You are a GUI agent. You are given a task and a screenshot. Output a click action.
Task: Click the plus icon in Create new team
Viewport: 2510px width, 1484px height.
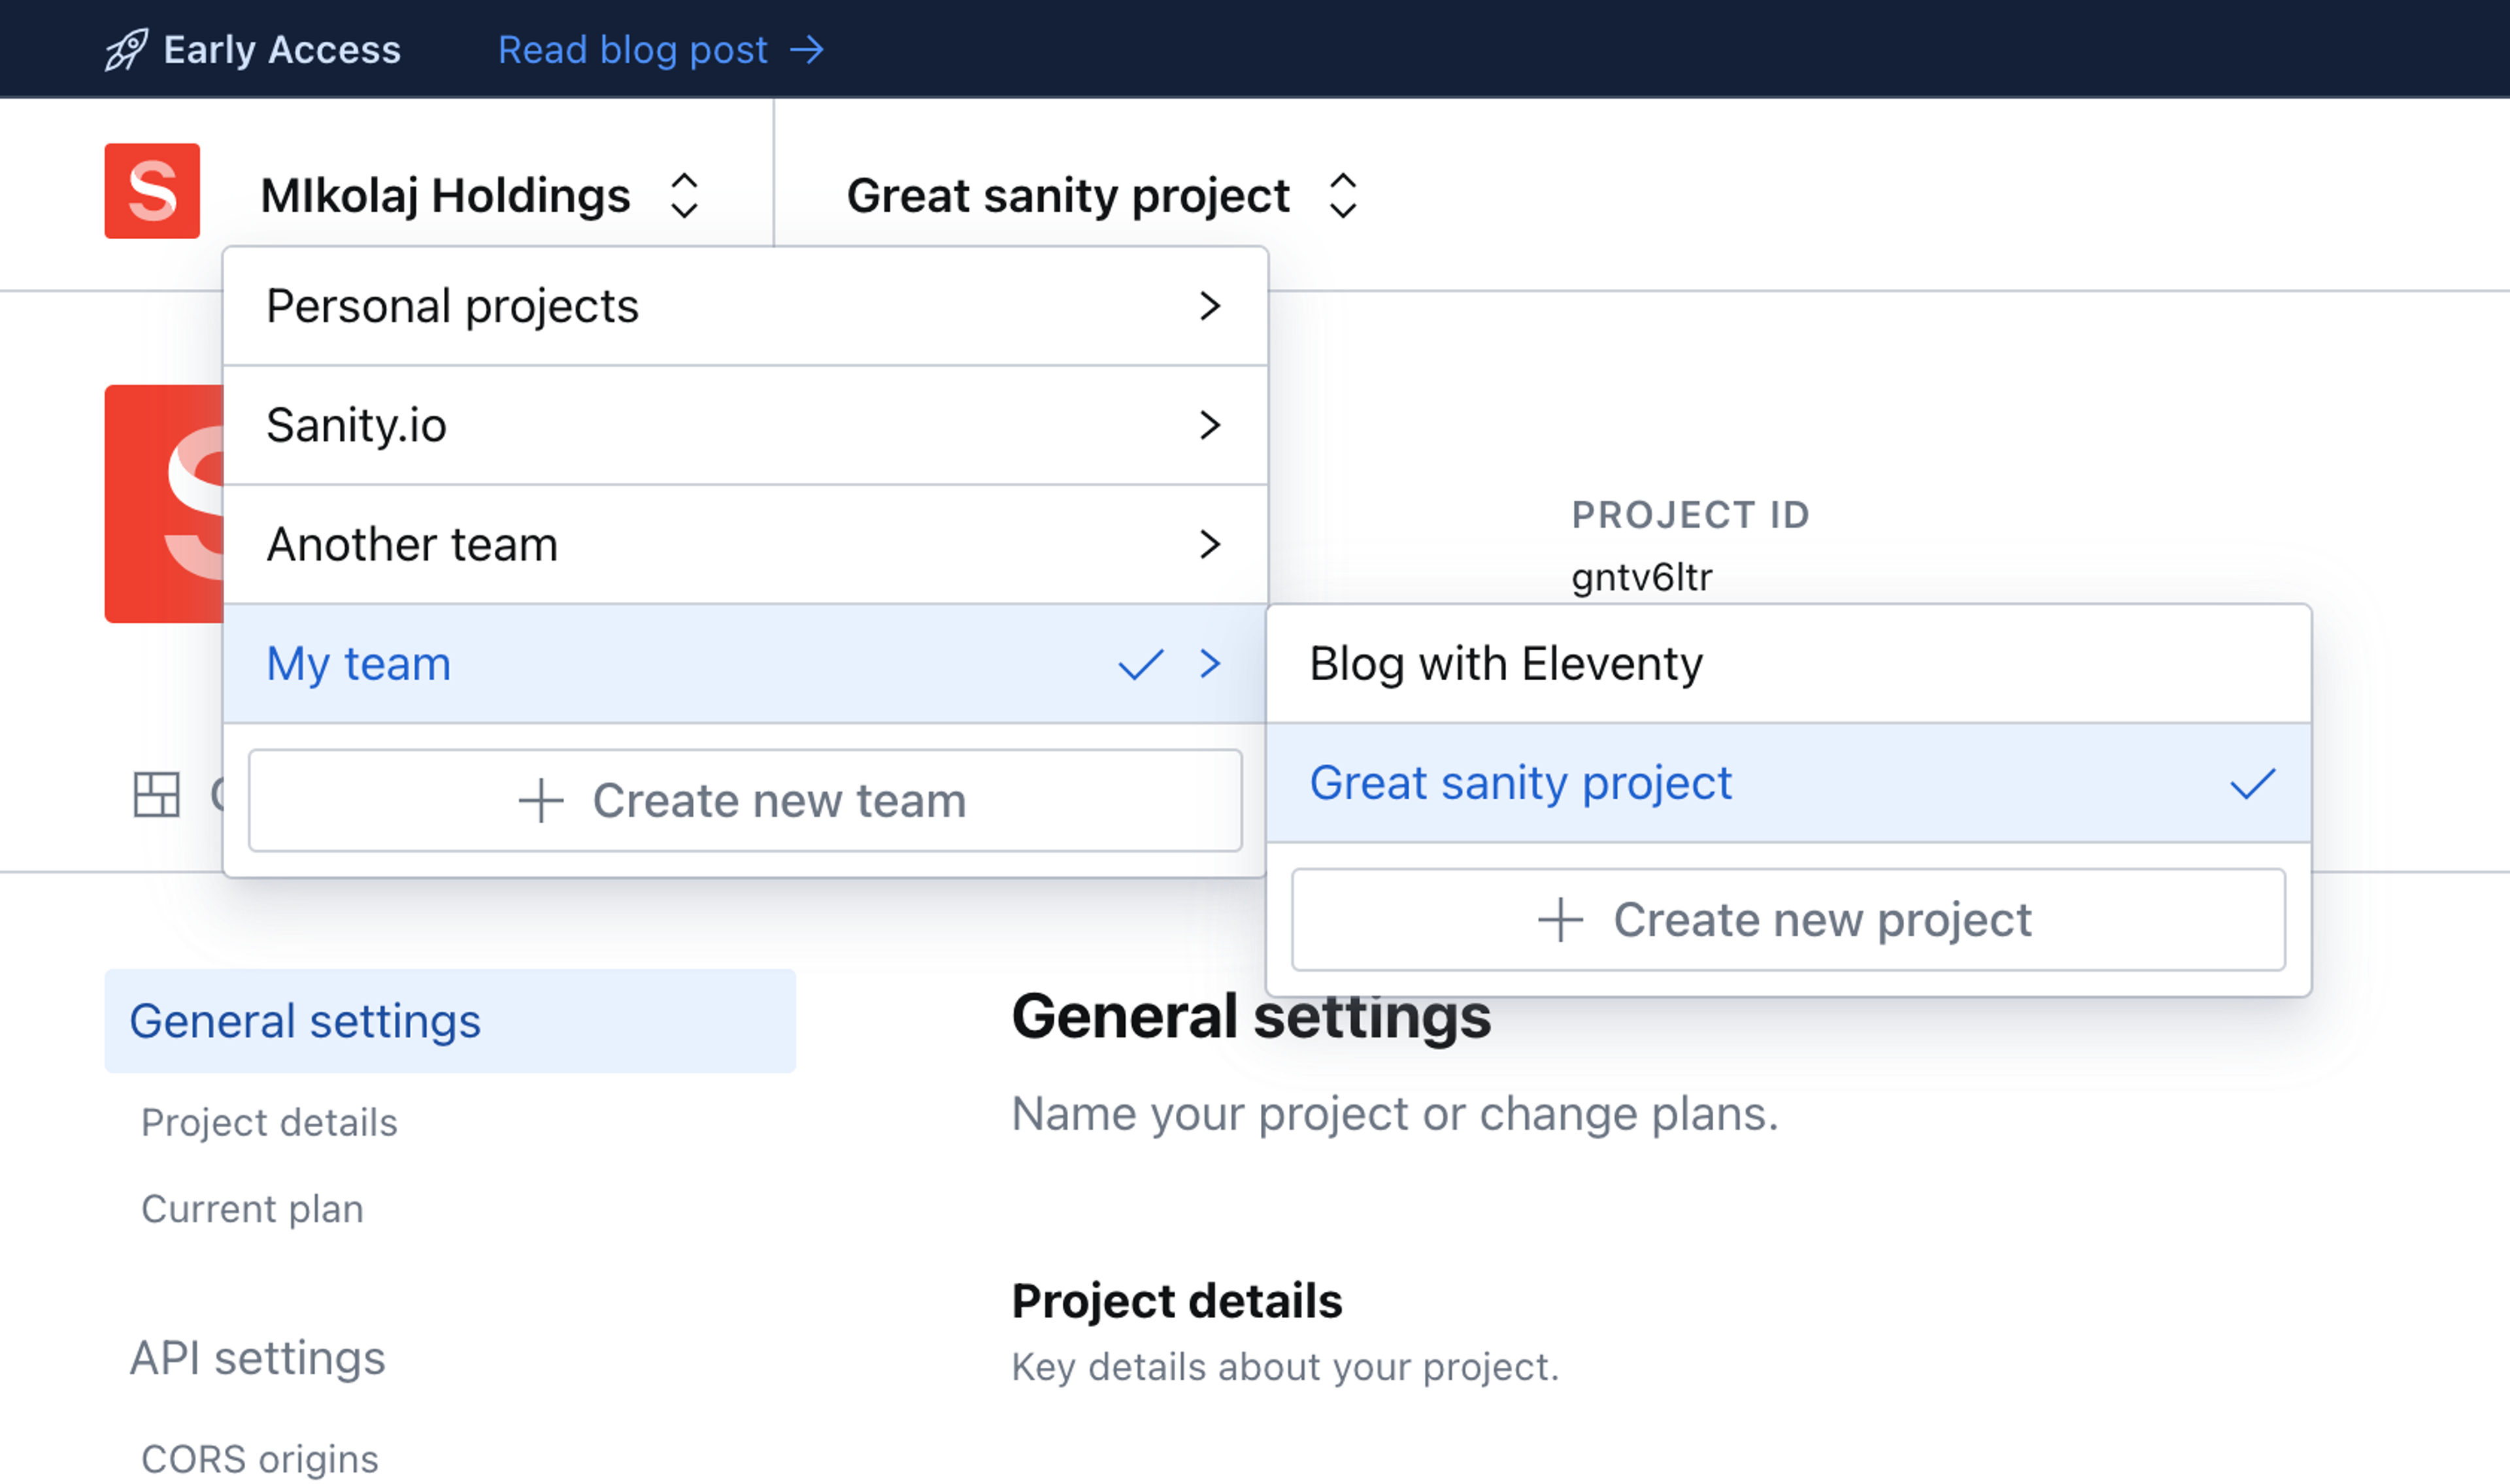pos(541,801)
